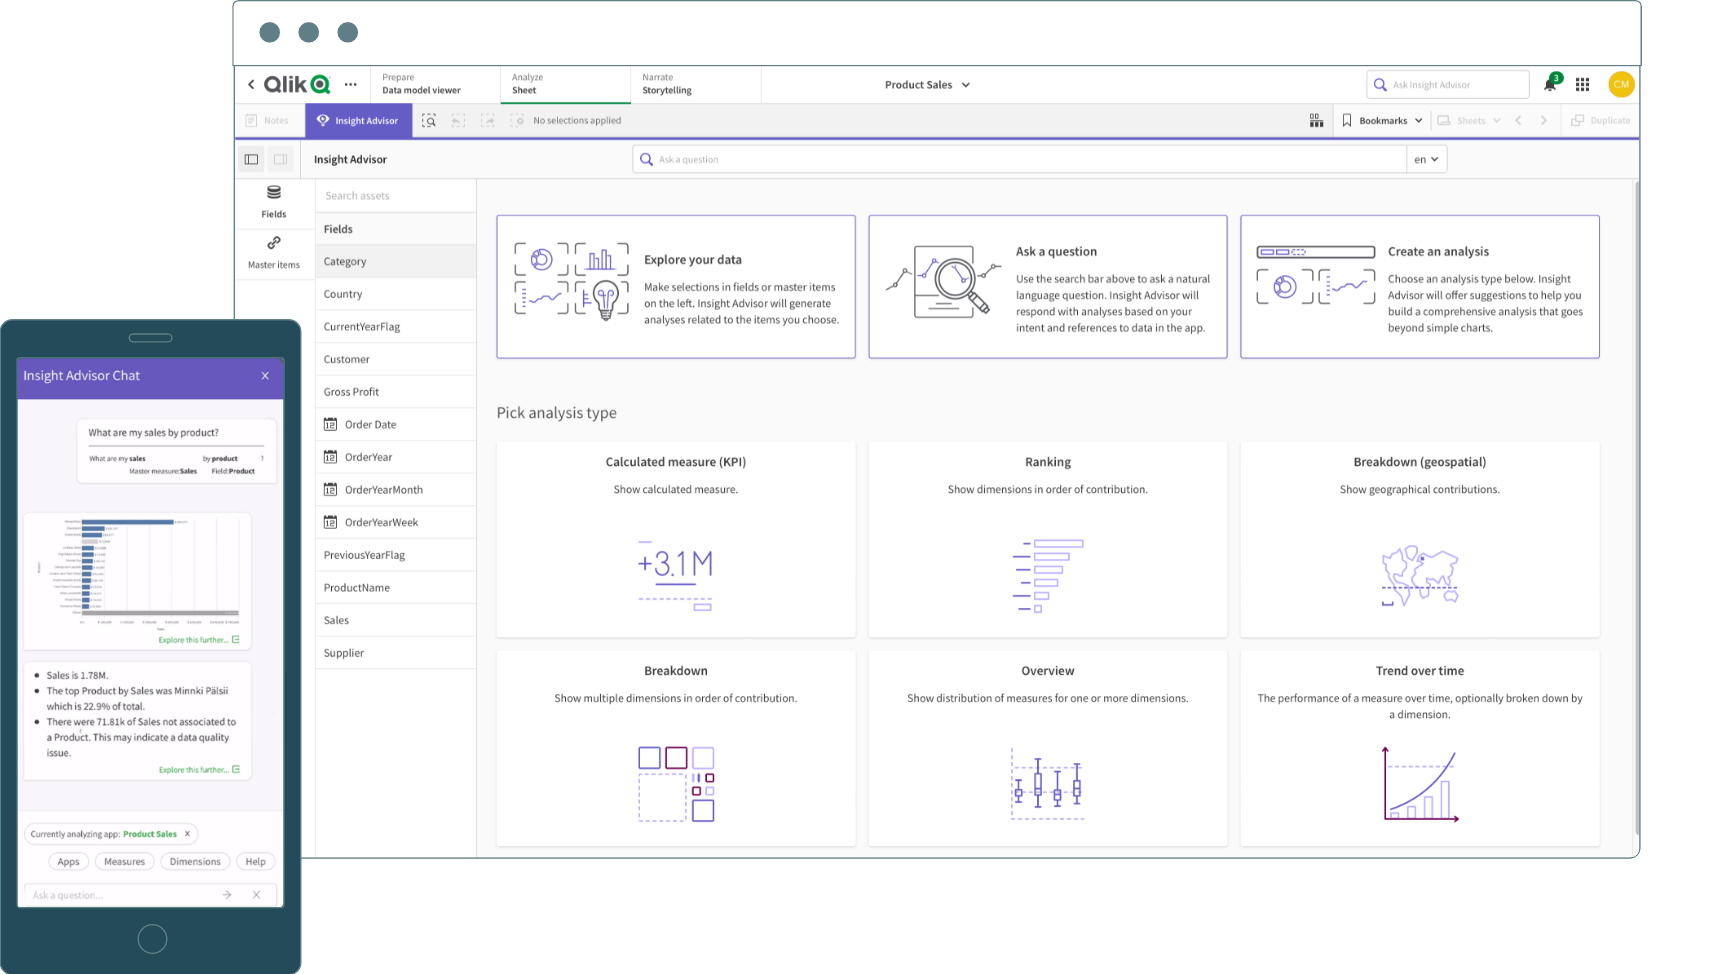The image size is (1720, 974).
Task: Select the Gross Profit field
Action: 396,392
